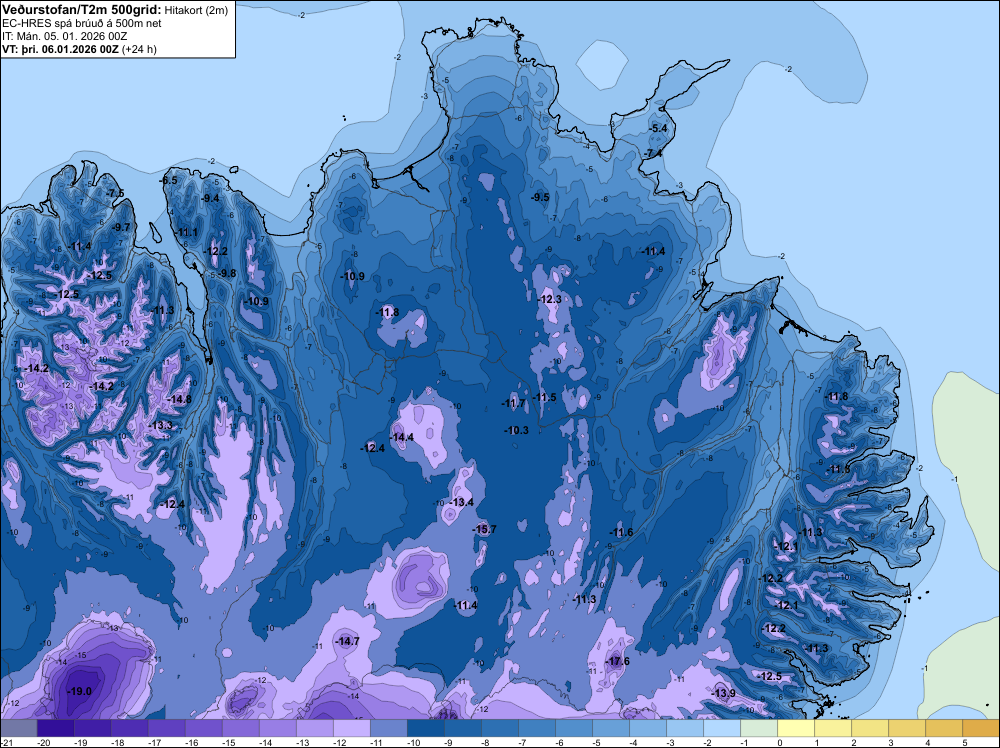Image resolution: width=1000 pixels, height=748 pixels.
Task: Click the -4 legend color swatch
Action: point(647,728)
